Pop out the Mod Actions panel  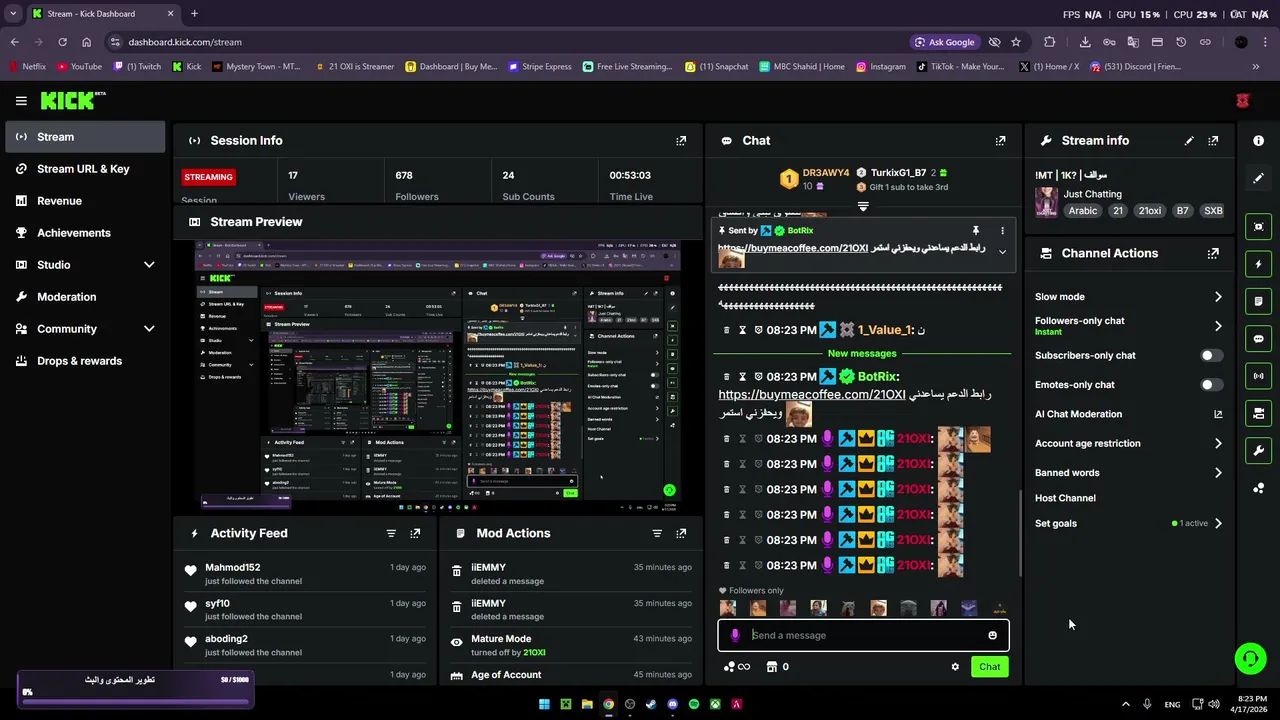pos(681,533)
